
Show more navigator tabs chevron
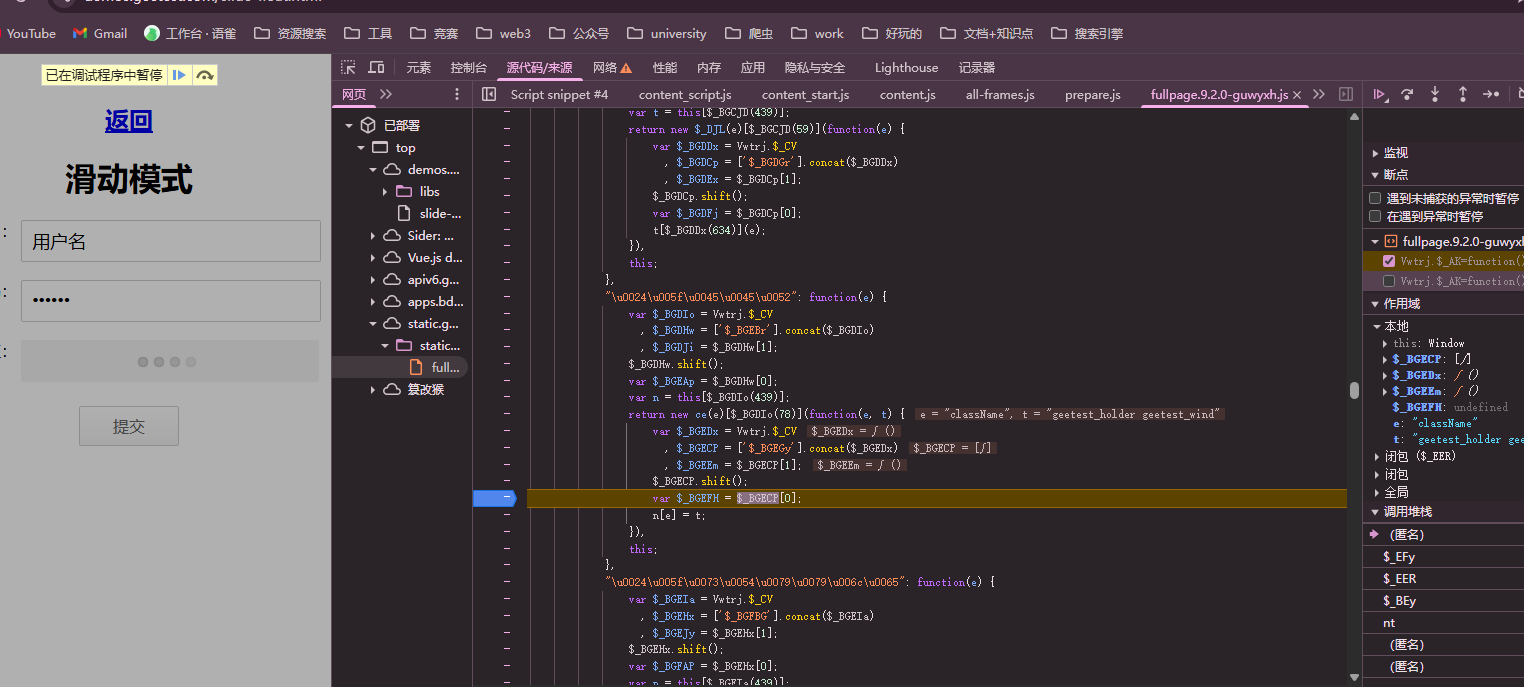point(386,94)
